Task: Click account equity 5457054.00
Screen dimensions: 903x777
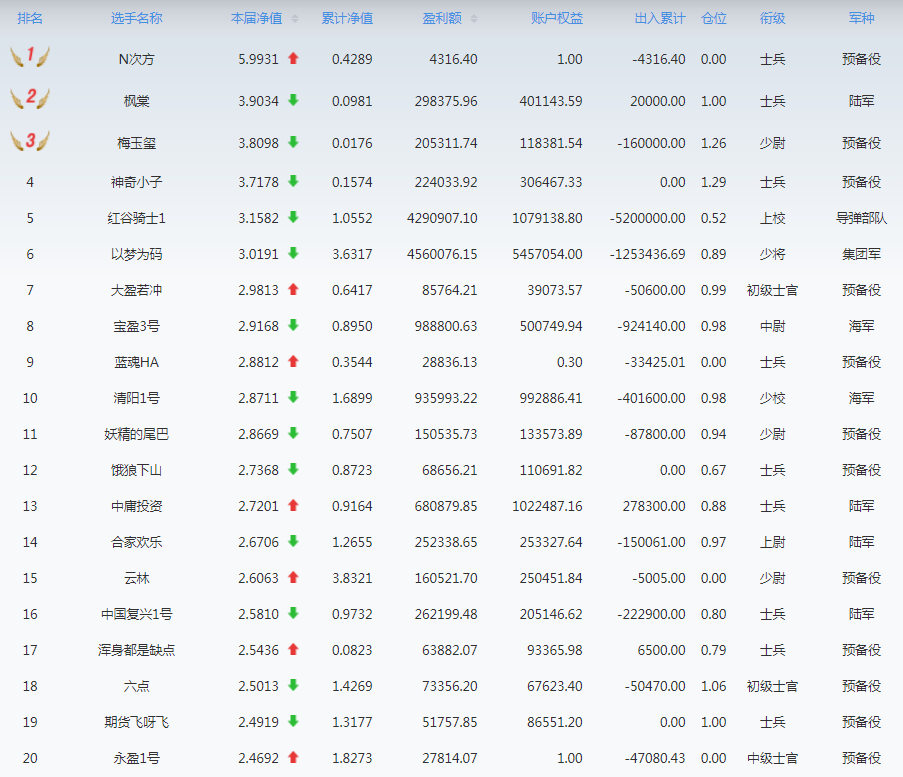Action: 547,254
